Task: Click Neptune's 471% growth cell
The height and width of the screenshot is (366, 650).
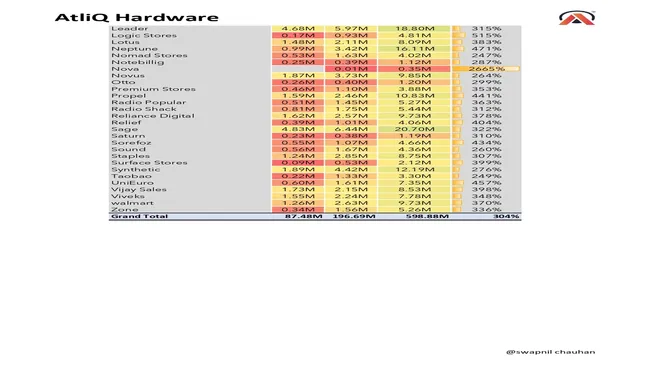Action: coord(486,48)
